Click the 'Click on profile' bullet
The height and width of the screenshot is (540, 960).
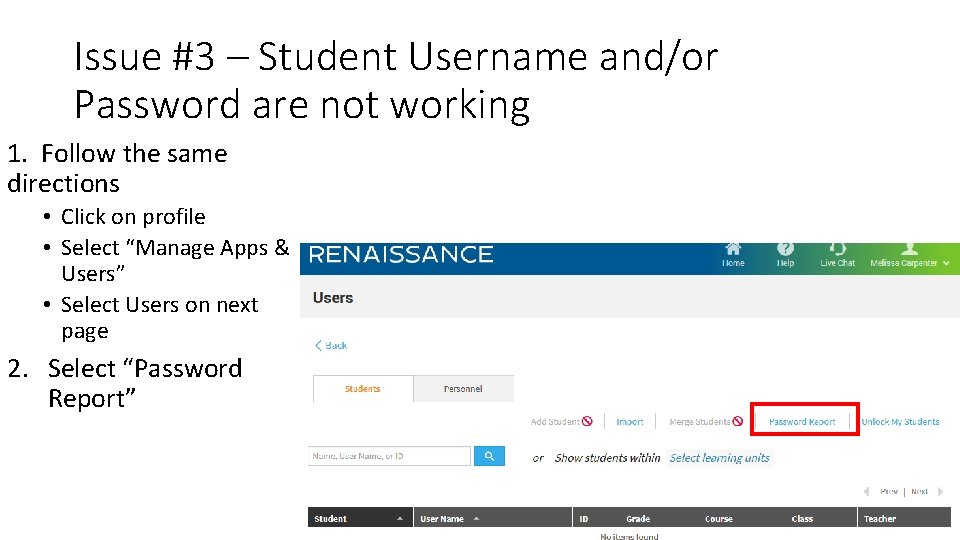point(133,217)
